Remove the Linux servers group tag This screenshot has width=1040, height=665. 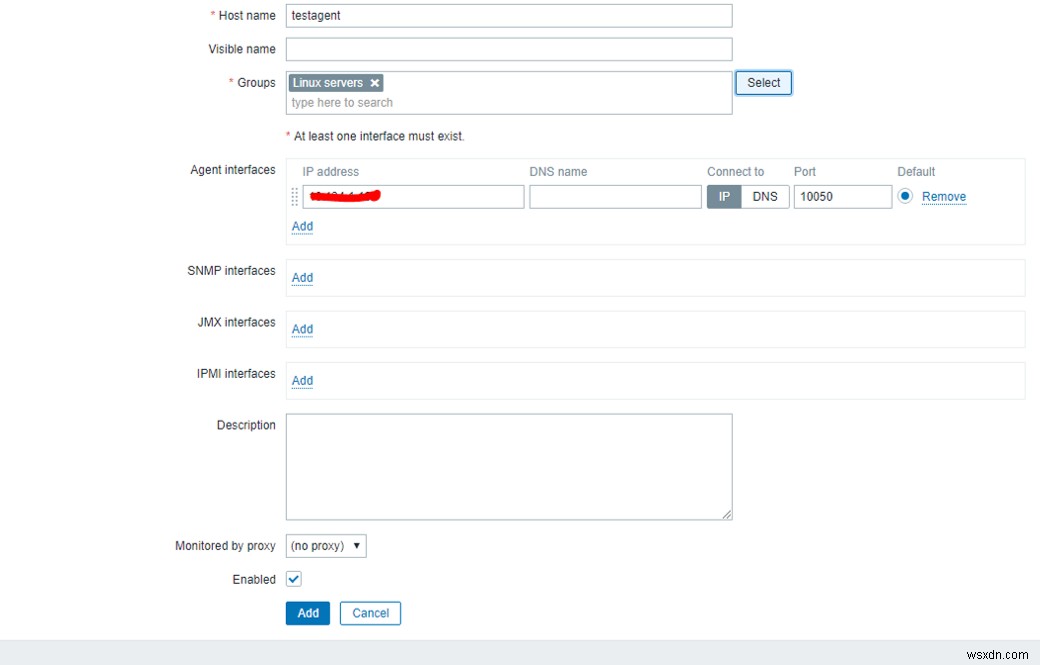[x=374, y=83]
